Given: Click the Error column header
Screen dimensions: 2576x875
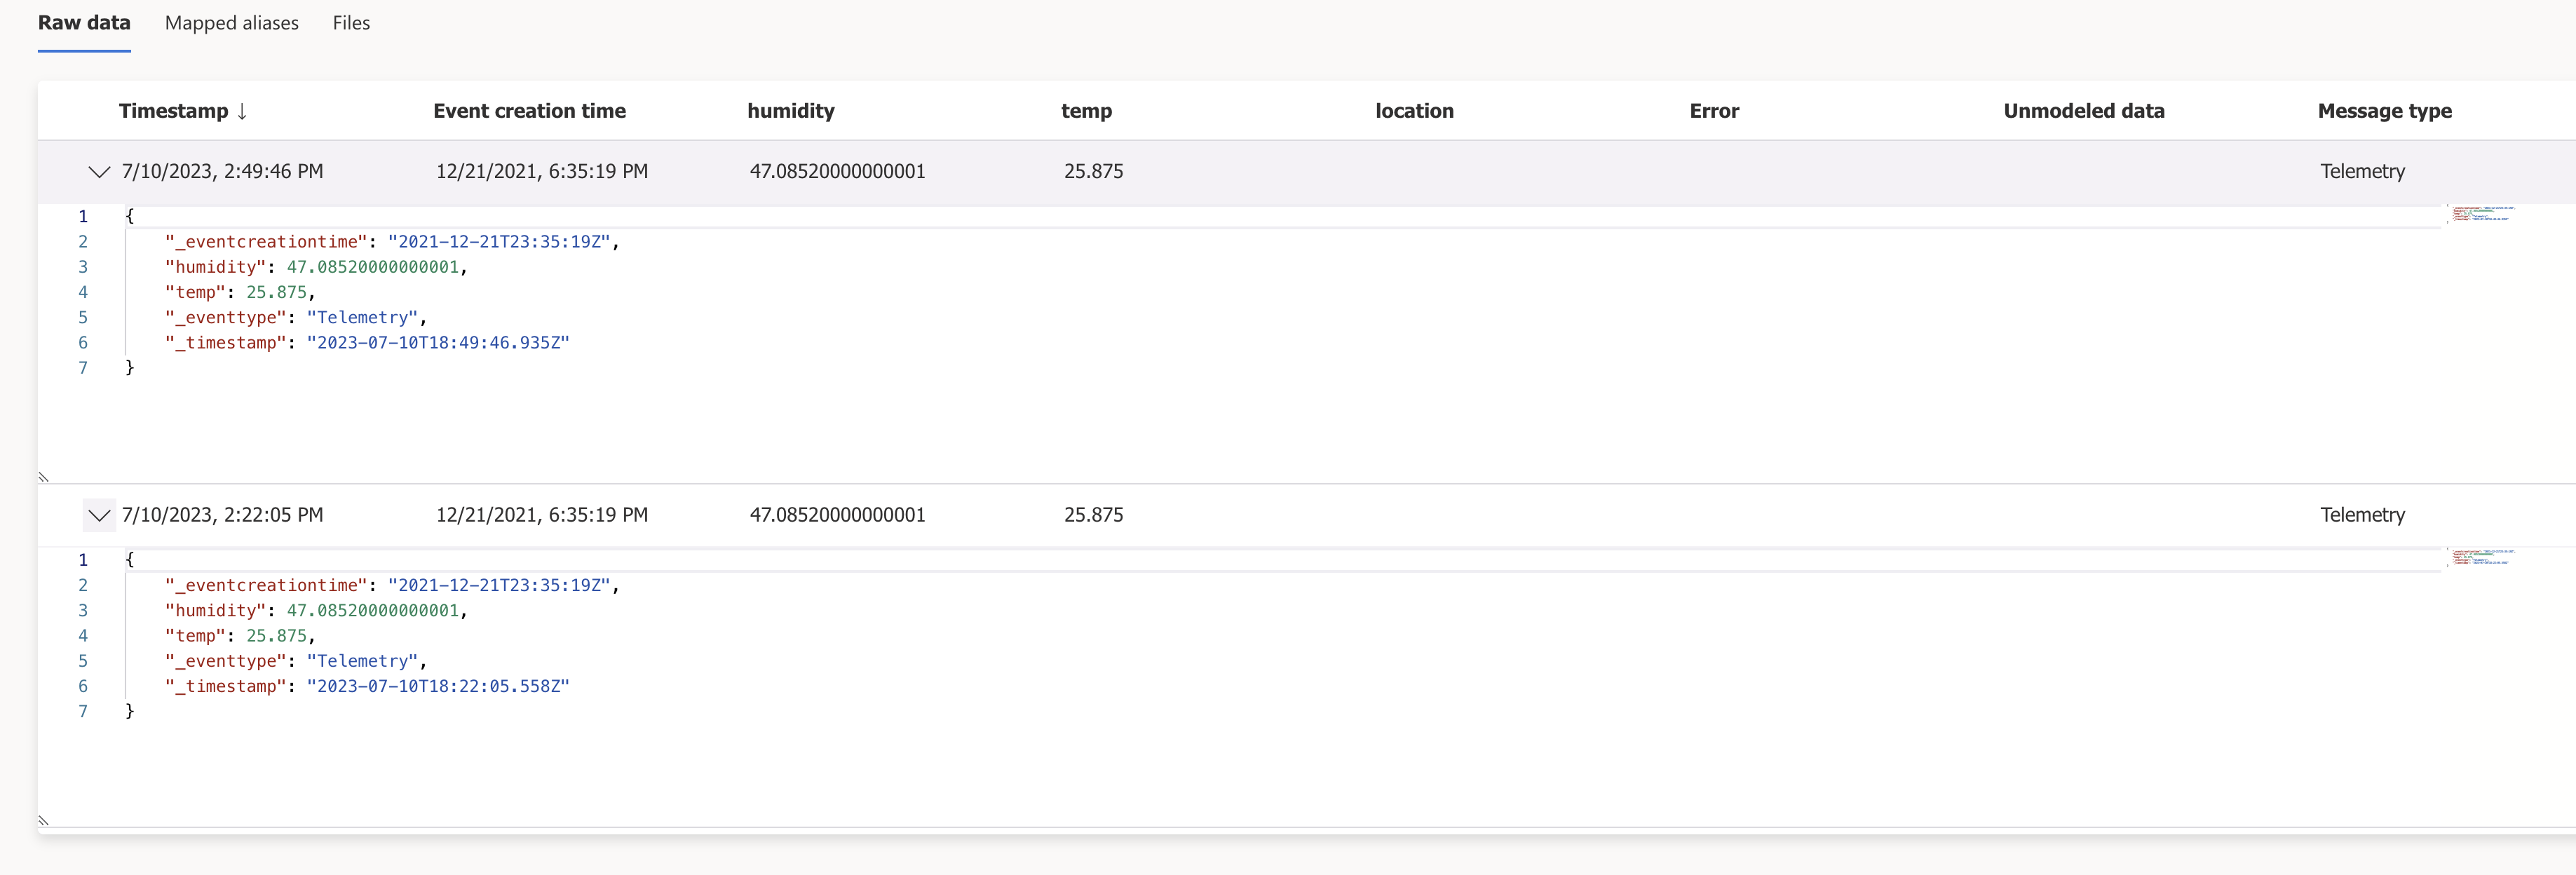Looking at the screenshot, I should pyautogui.click(x=1714, y=111).
